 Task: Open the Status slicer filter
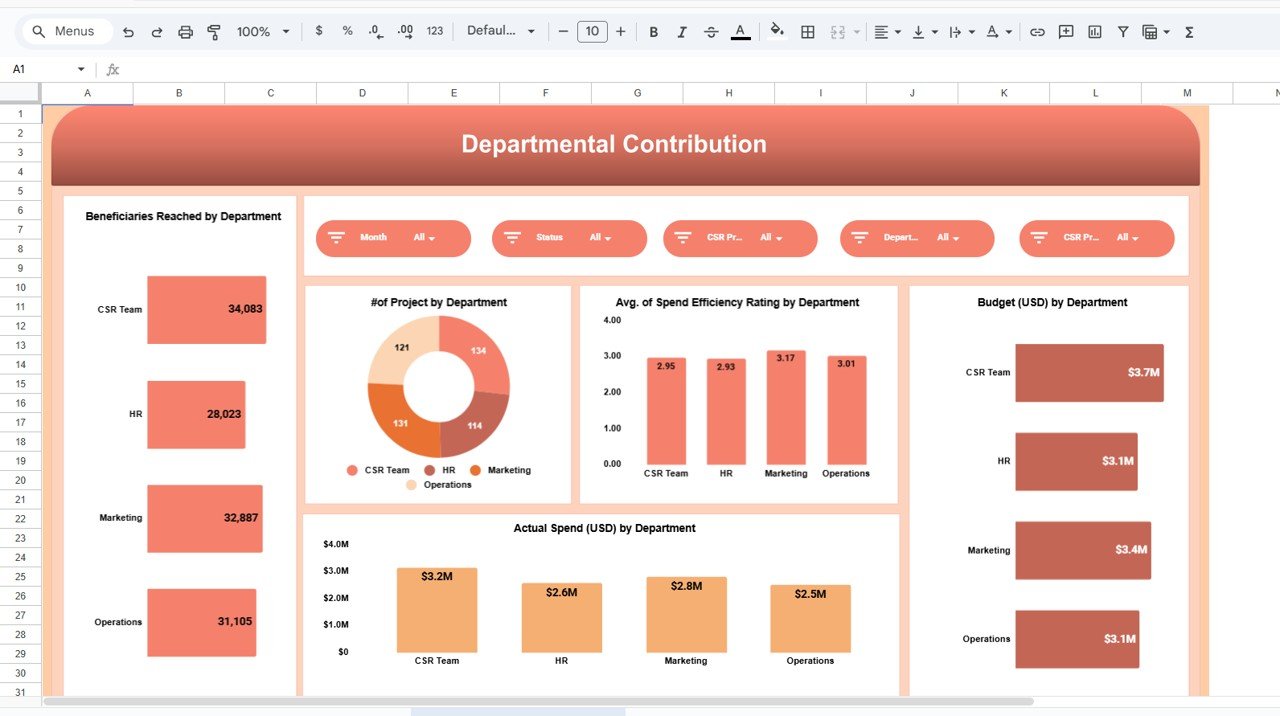[x=600, y=238]
